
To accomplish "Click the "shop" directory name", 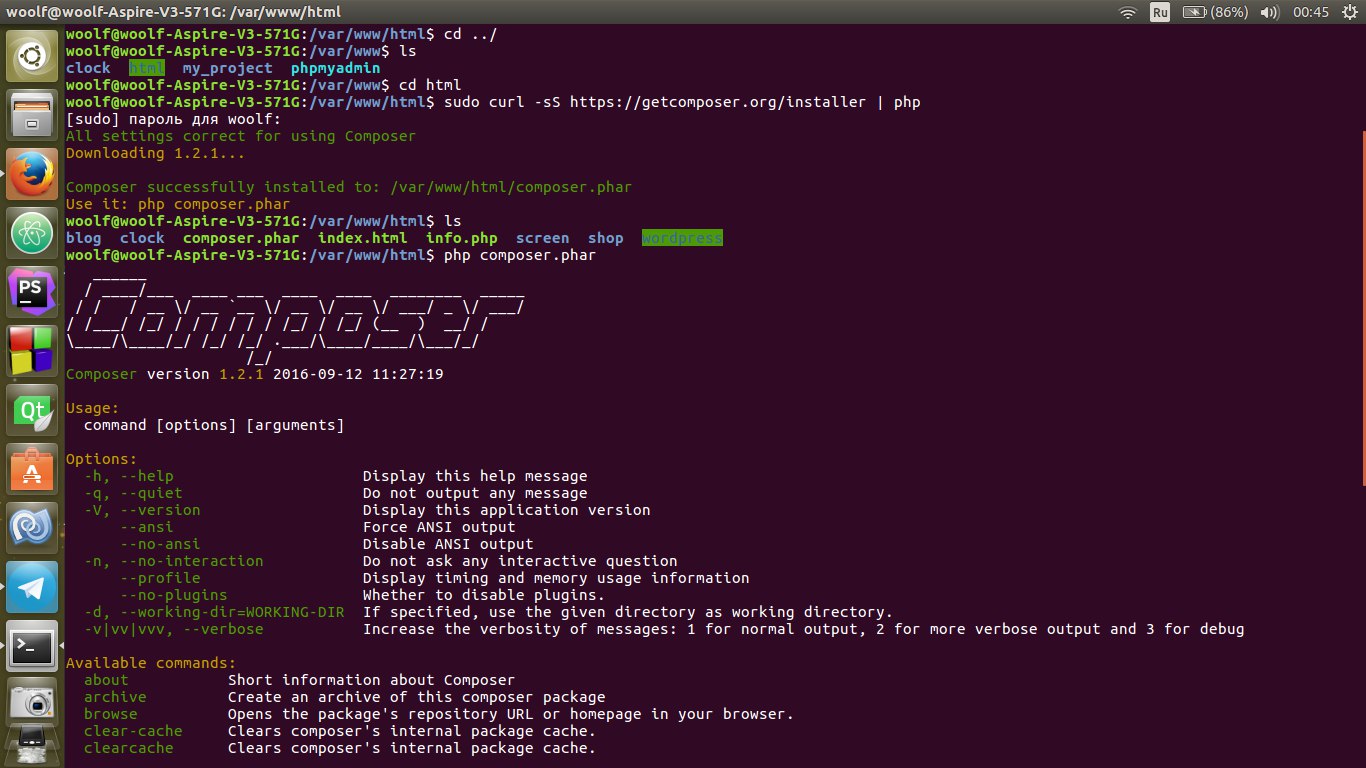I will tap(605, 238).
